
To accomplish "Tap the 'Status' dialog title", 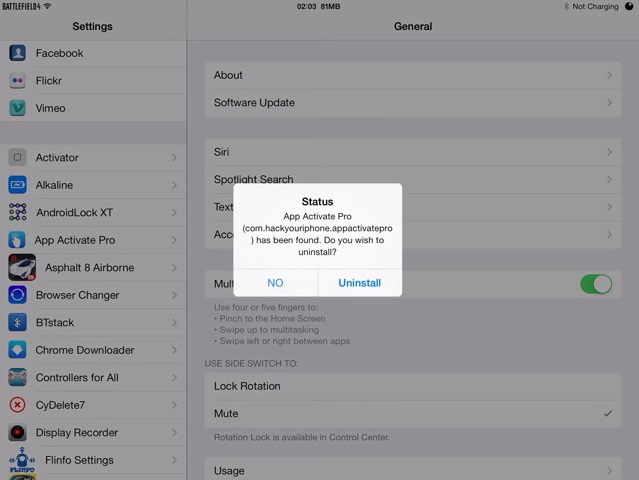I will [317, 202].
